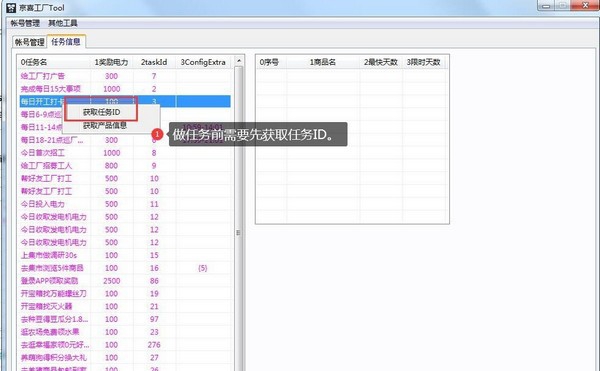Click the 2最快天数 column header

coord(381,62)
